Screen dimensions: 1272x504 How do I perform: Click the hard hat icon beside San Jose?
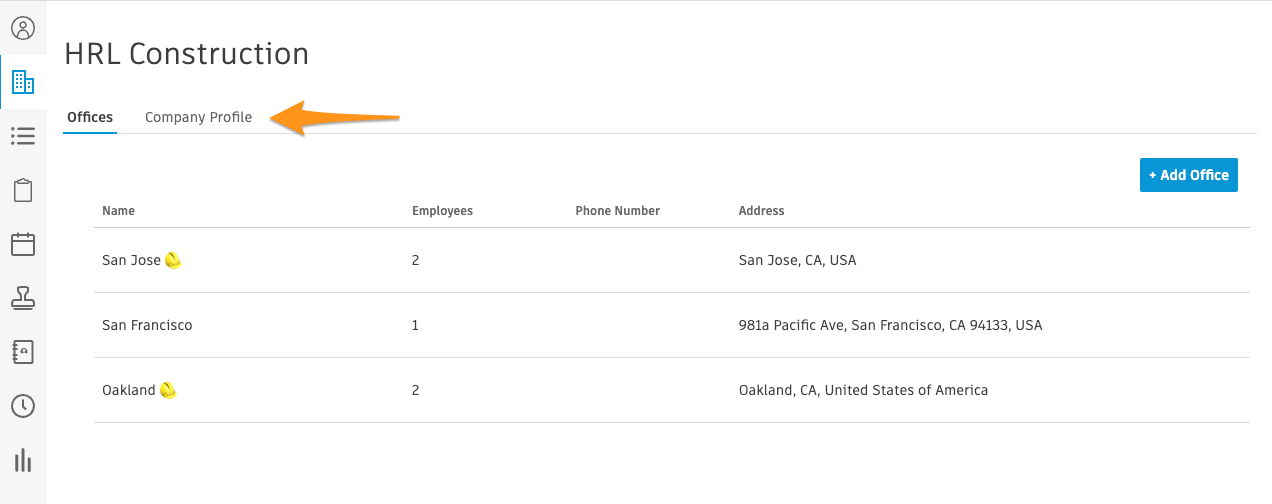coord(174,260)
